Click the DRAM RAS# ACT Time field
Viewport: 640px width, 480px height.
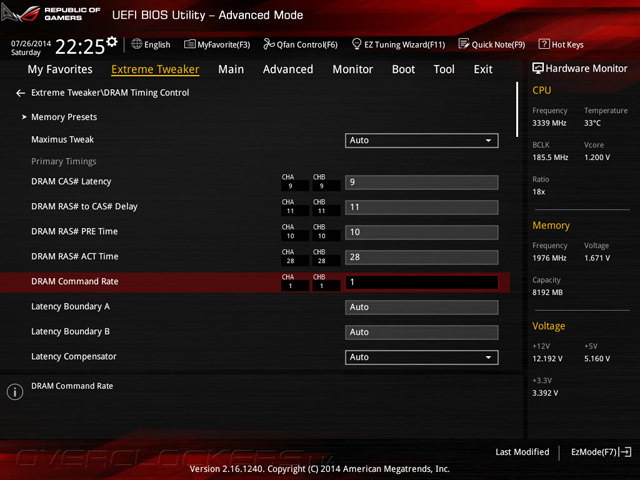(422, 257)
